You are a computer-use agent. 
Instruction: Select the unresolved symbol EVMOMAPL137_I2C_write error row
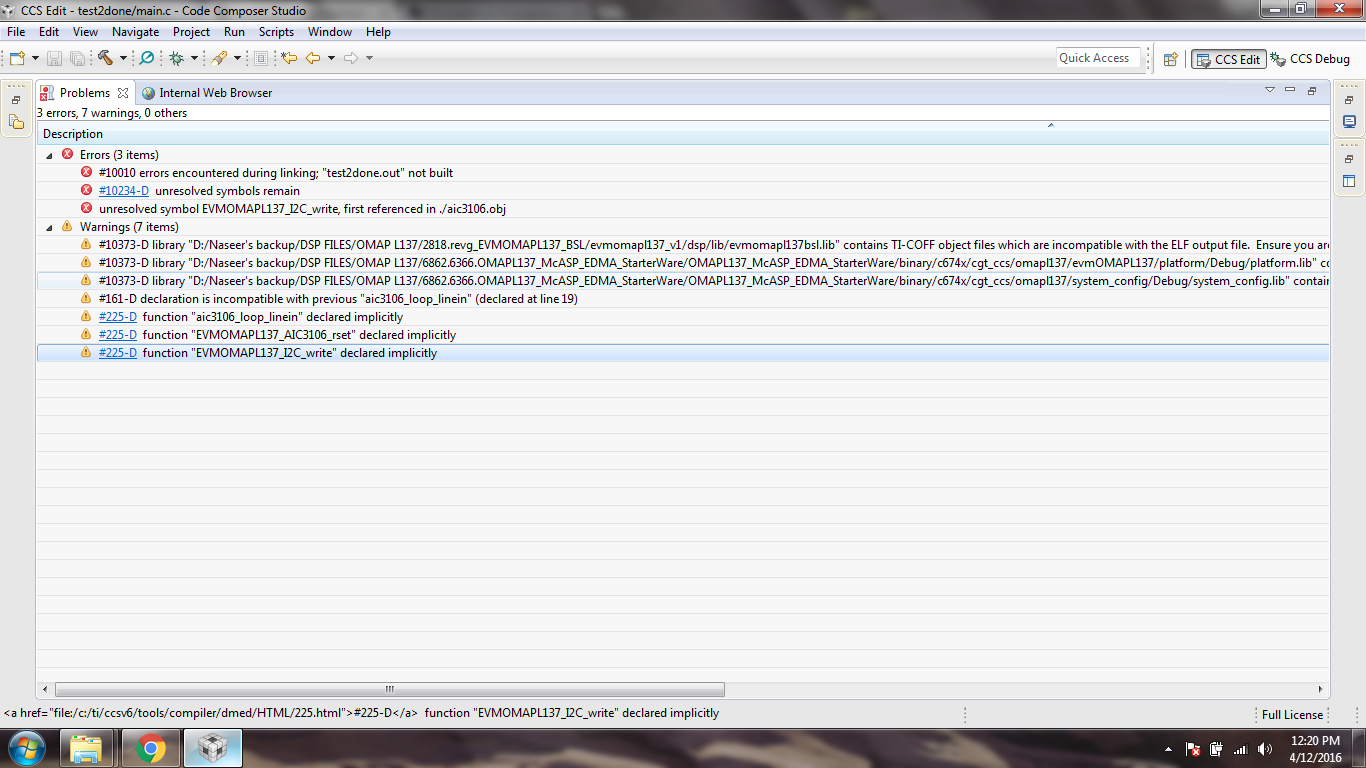point(683,209)
